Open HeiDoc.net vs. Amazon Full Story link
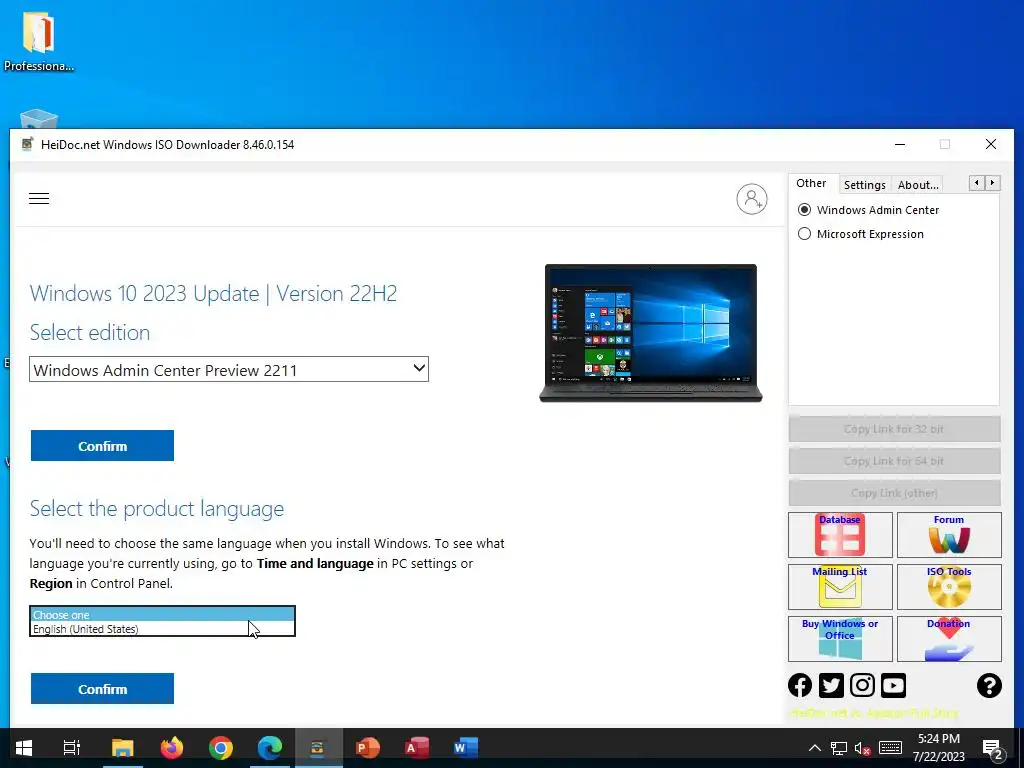Image resolution: width=1024 pixels, height=768 pixels. 874,713
